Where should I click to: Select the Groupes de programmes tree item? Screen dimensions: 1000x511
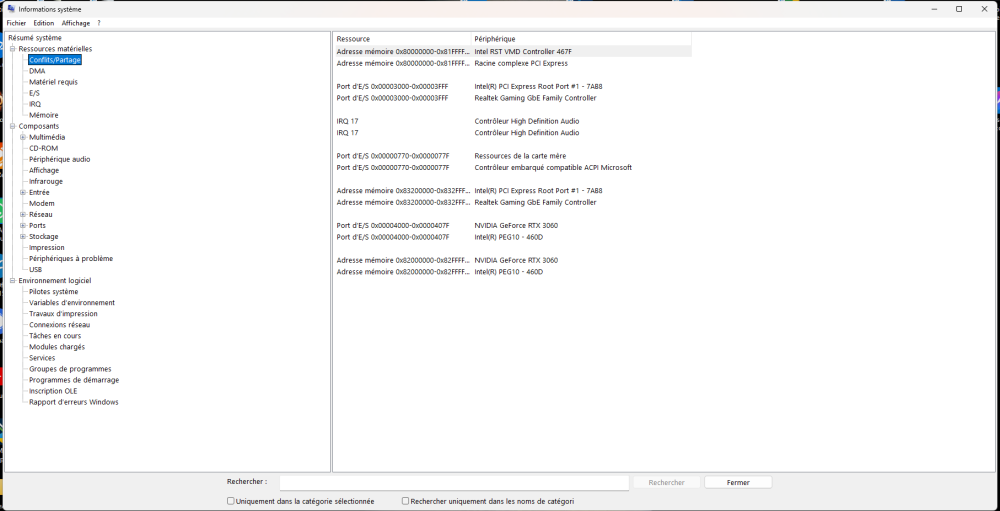[70, 369]
